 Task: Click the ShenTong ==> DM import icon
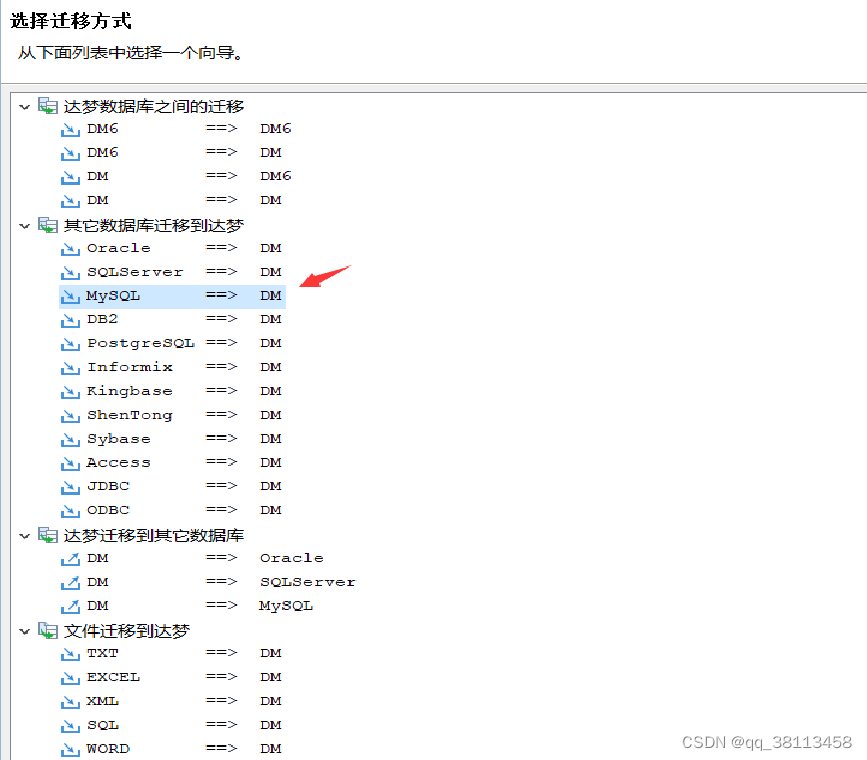(70, 415)
